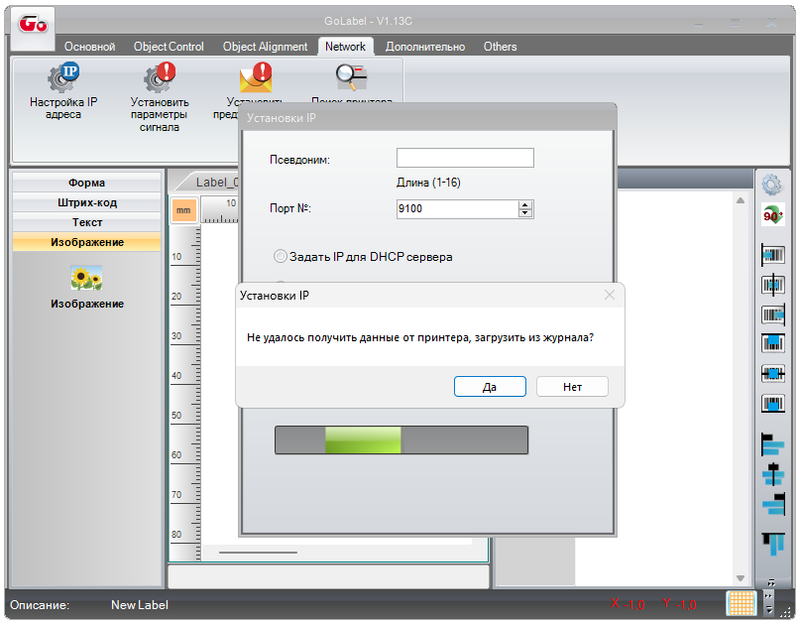Align object to label right edge
Viewport: 800px width, 625px height.
click(772, 314)
